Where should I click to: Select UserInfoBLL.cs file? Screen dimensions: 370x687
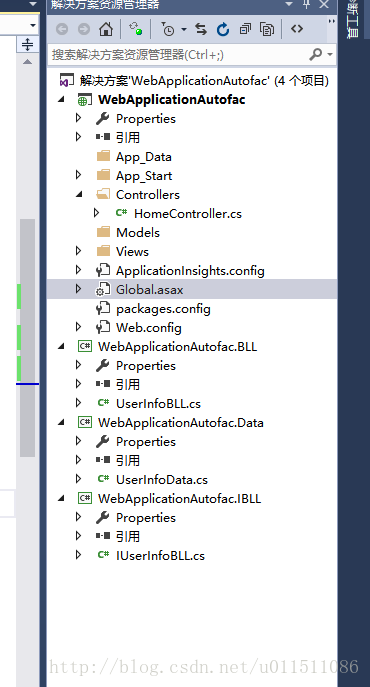158,404
